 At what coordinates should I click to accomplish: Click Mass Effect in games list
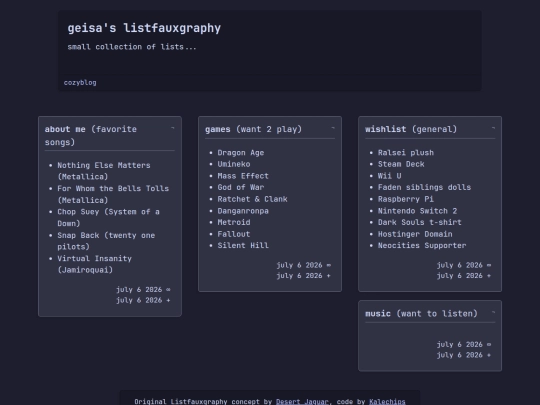243,176
